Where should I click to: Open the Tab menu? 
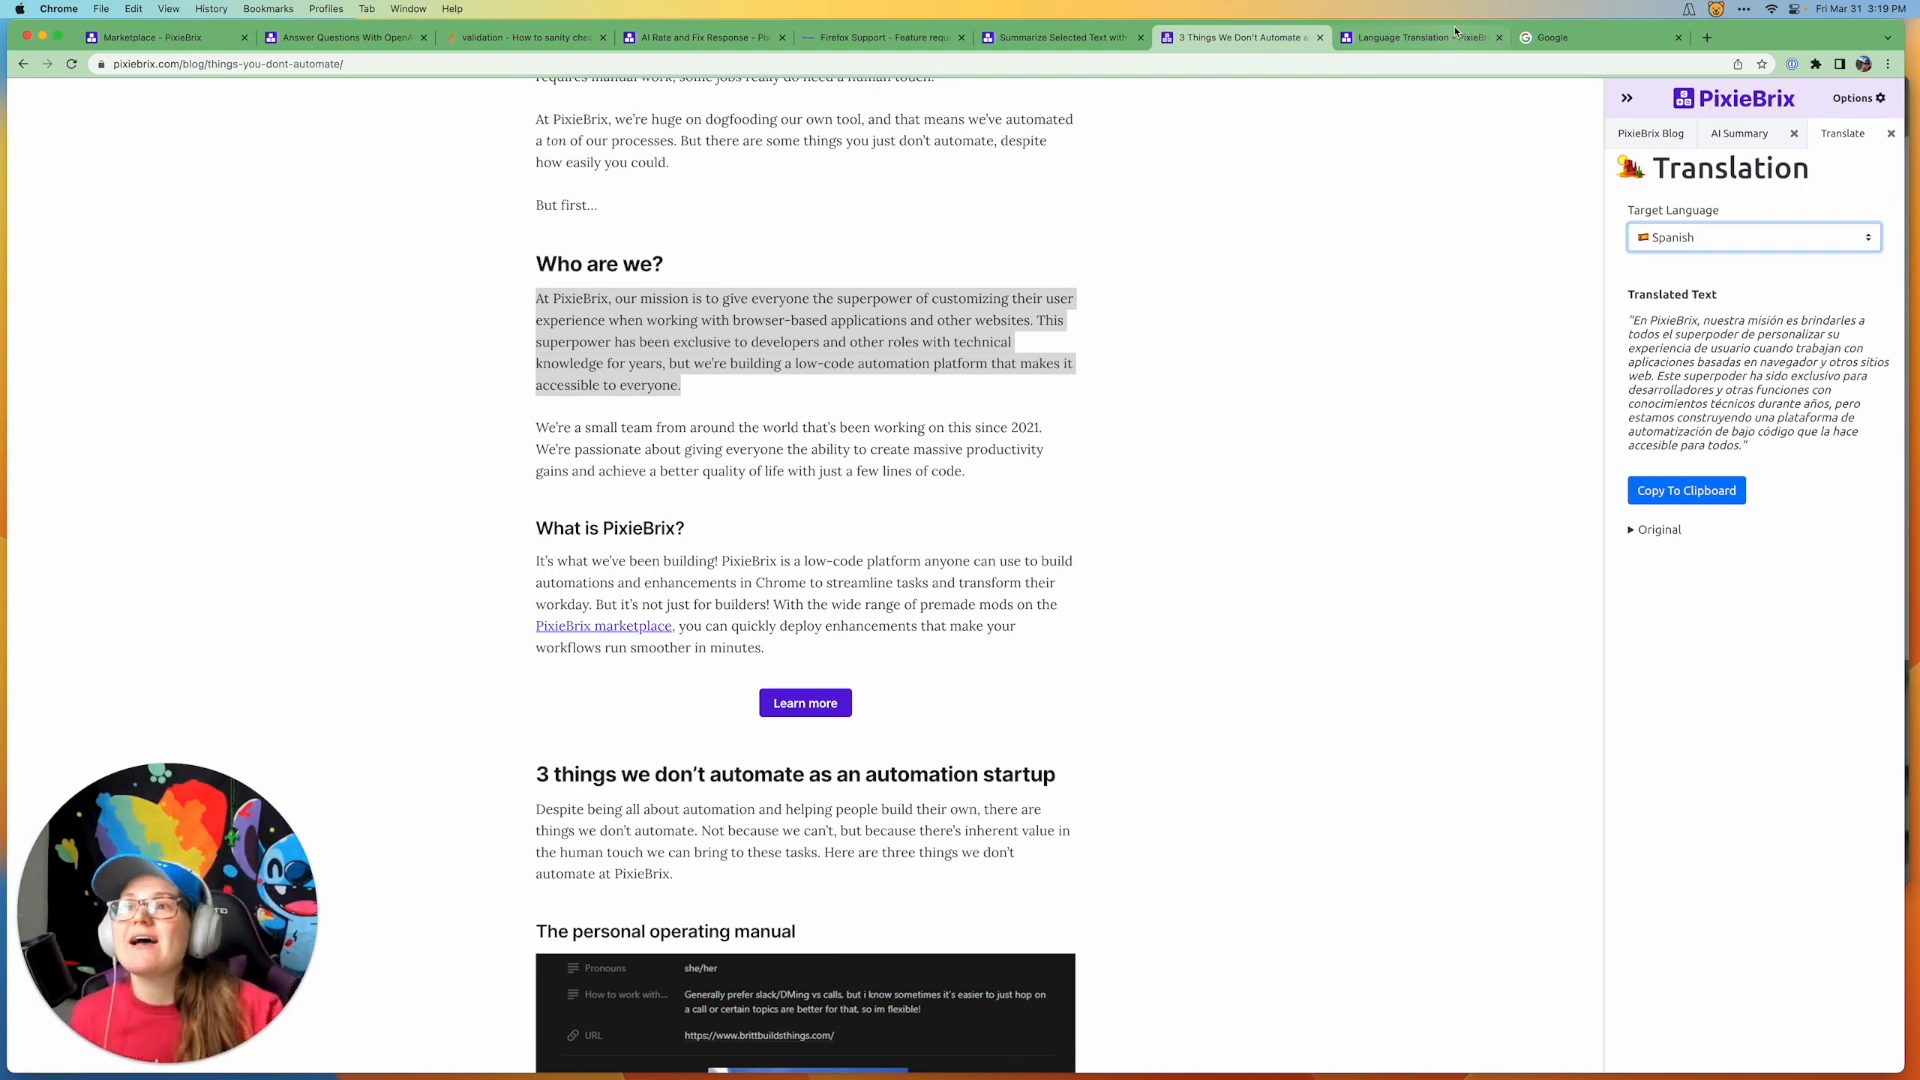pos(367,9)
